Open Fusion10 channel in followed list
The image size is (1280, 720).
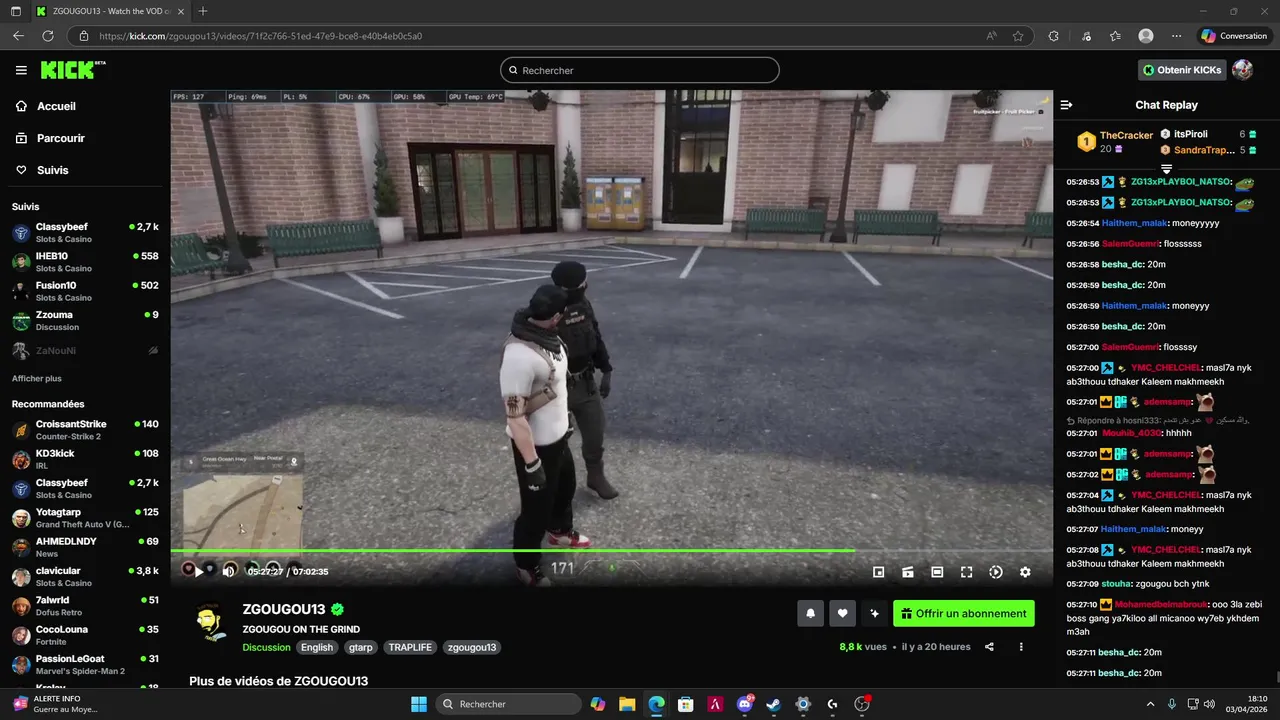85,290
